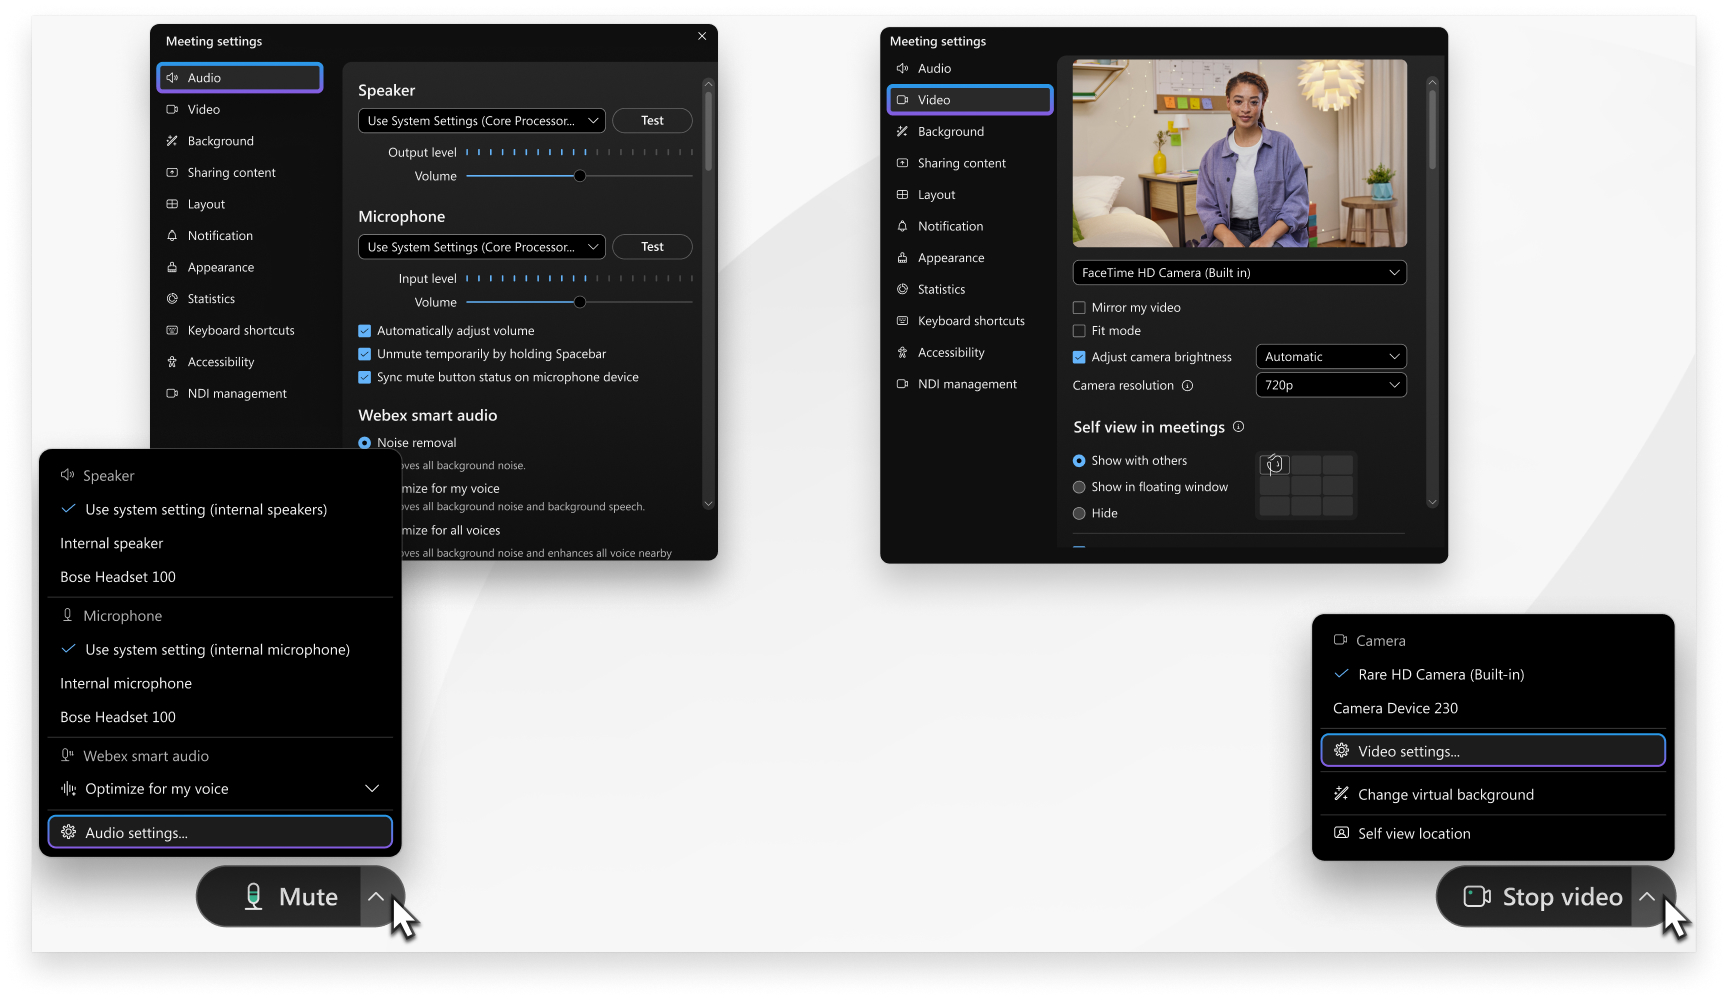Screen dimensions: 1728x1000
Task: Adjust the Speaker Volume slider handle
Action: 580,176
